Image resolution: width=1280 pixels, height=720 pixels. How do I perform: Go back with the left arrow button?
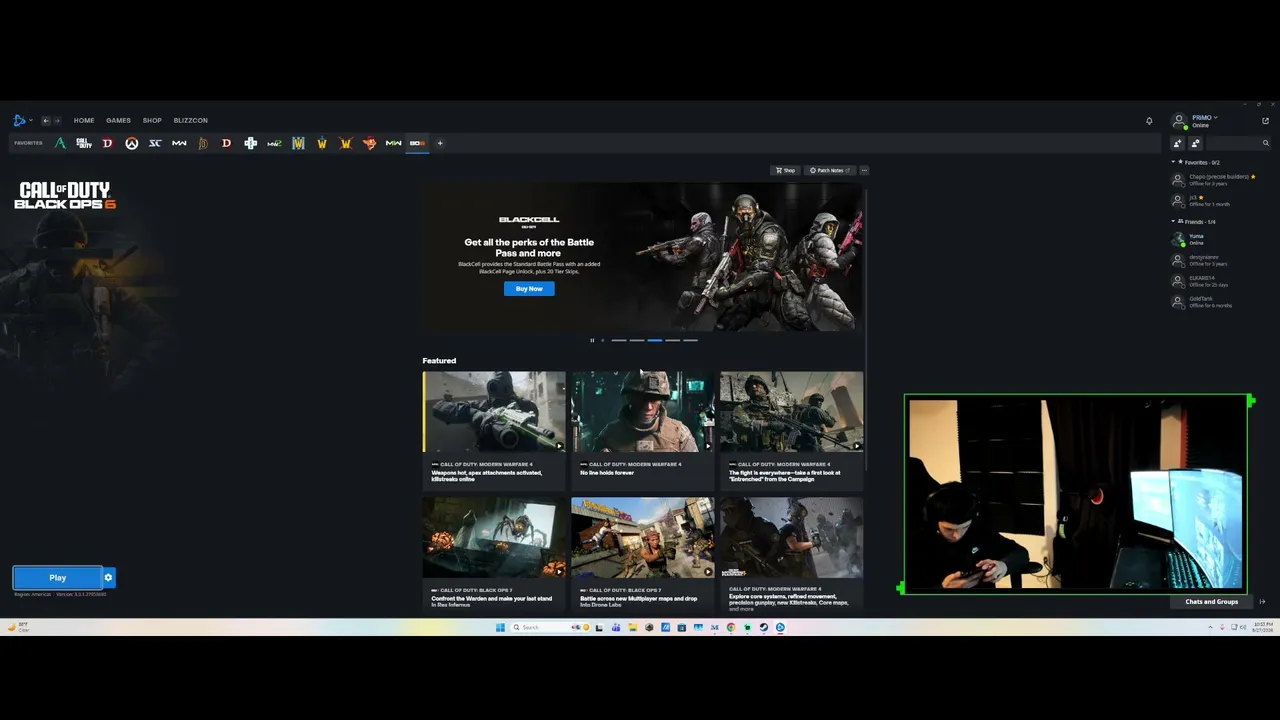pos(45,121)
